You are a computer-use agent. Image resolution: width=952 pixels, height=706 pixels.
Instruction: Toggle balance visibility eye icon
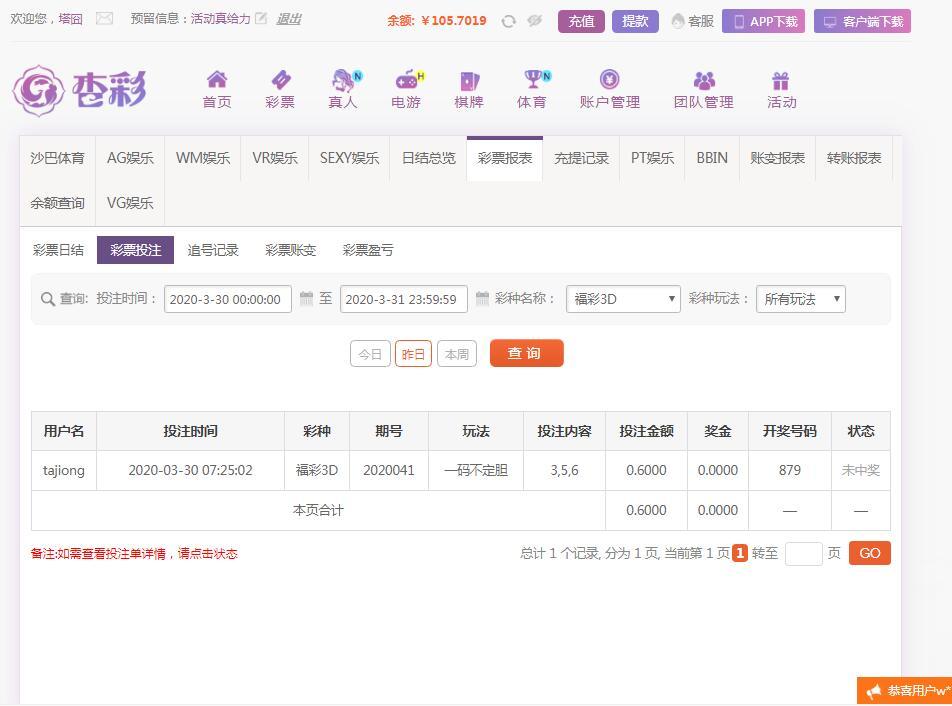pyautogui.click(x=534, y=21)
